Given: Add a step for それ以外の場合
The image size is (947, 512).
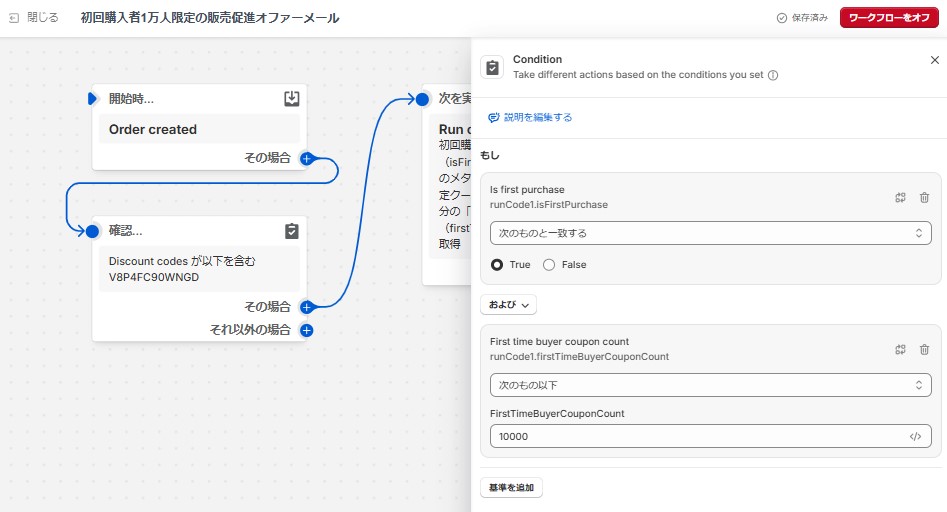Looking at the screenshot, I should point(307,330).
